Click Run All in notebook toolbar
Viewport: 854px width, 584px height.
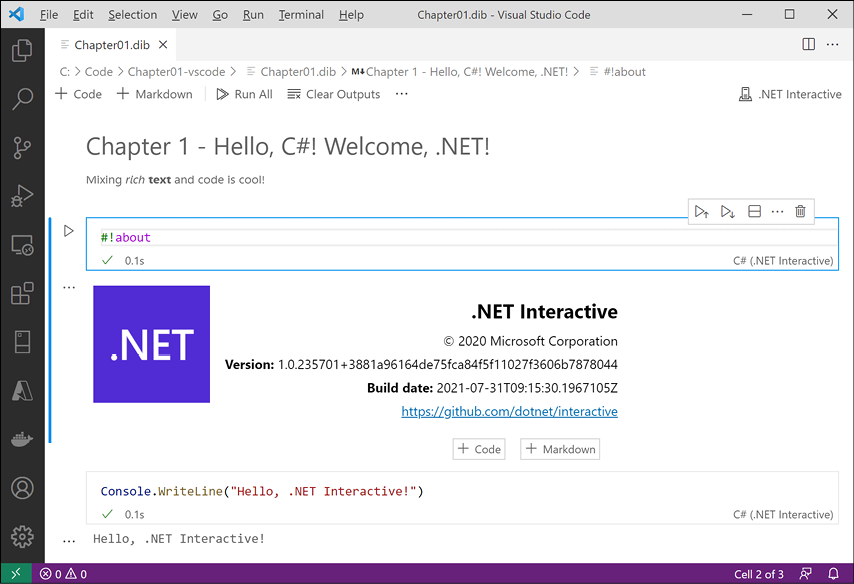[244, 94]
